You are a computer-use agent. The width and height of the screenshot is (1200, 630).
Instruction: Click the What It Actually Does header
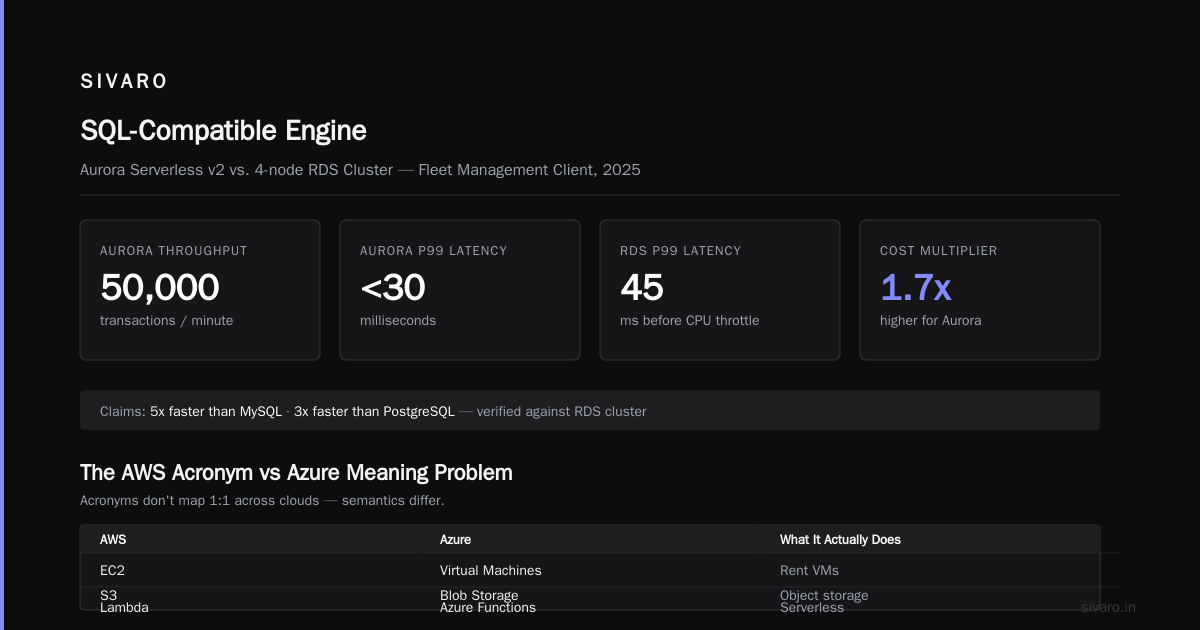[x=840, y=539]
